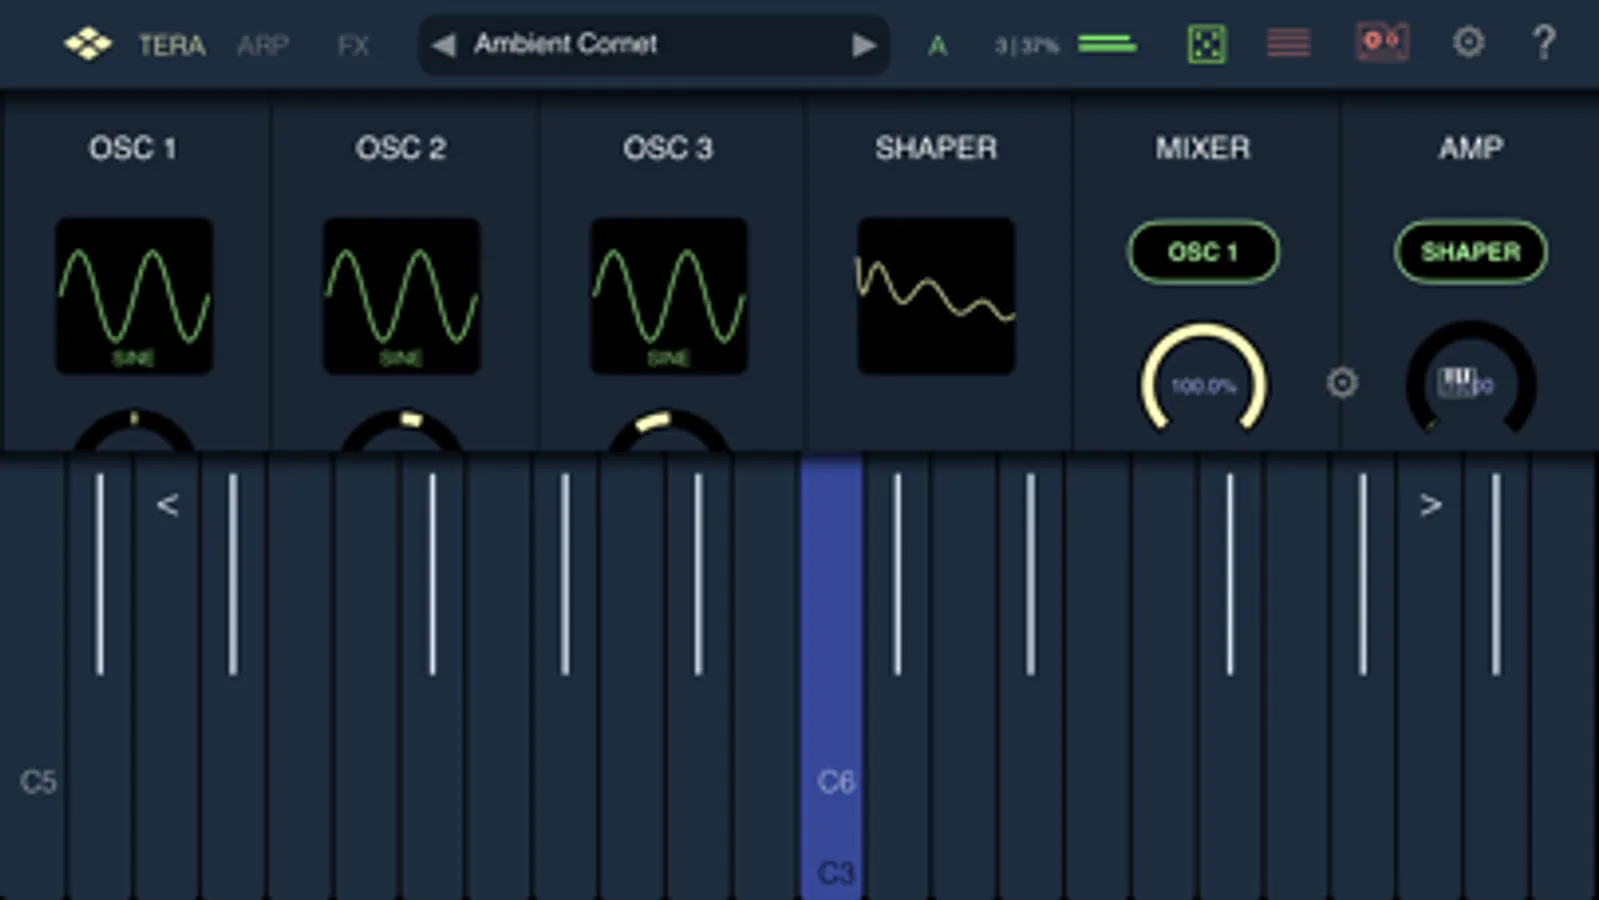Click the CPU load percentage readout
Image resolution: width=1599 pixels, height=900 pixels.
tap(1026, 45)
